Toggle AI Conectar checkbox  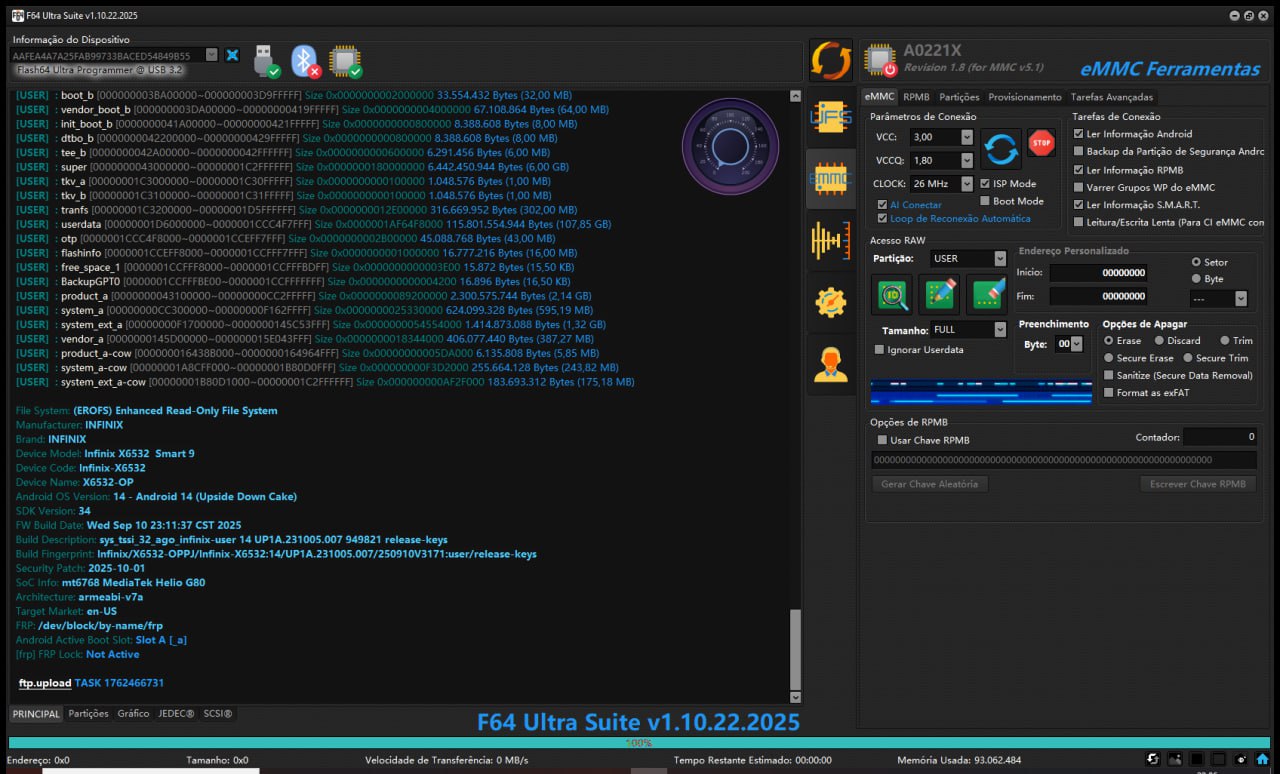coord(882,204)
